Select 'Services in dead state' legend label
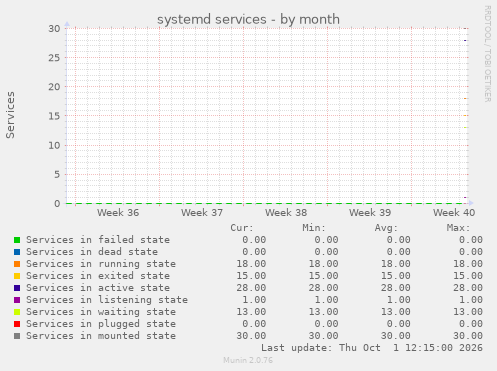 point(92,252)
